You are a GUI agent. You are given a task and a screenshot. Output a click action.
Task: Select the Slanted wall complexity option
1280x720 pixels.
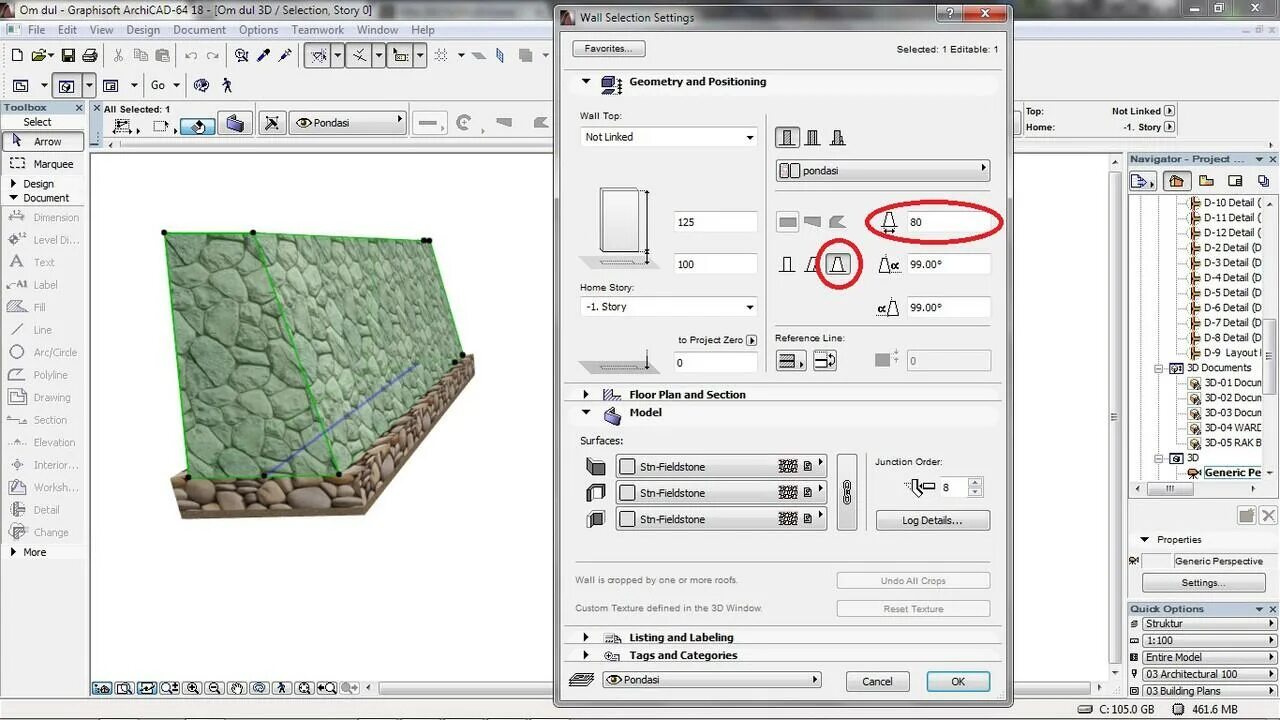(x=812, y=265)
